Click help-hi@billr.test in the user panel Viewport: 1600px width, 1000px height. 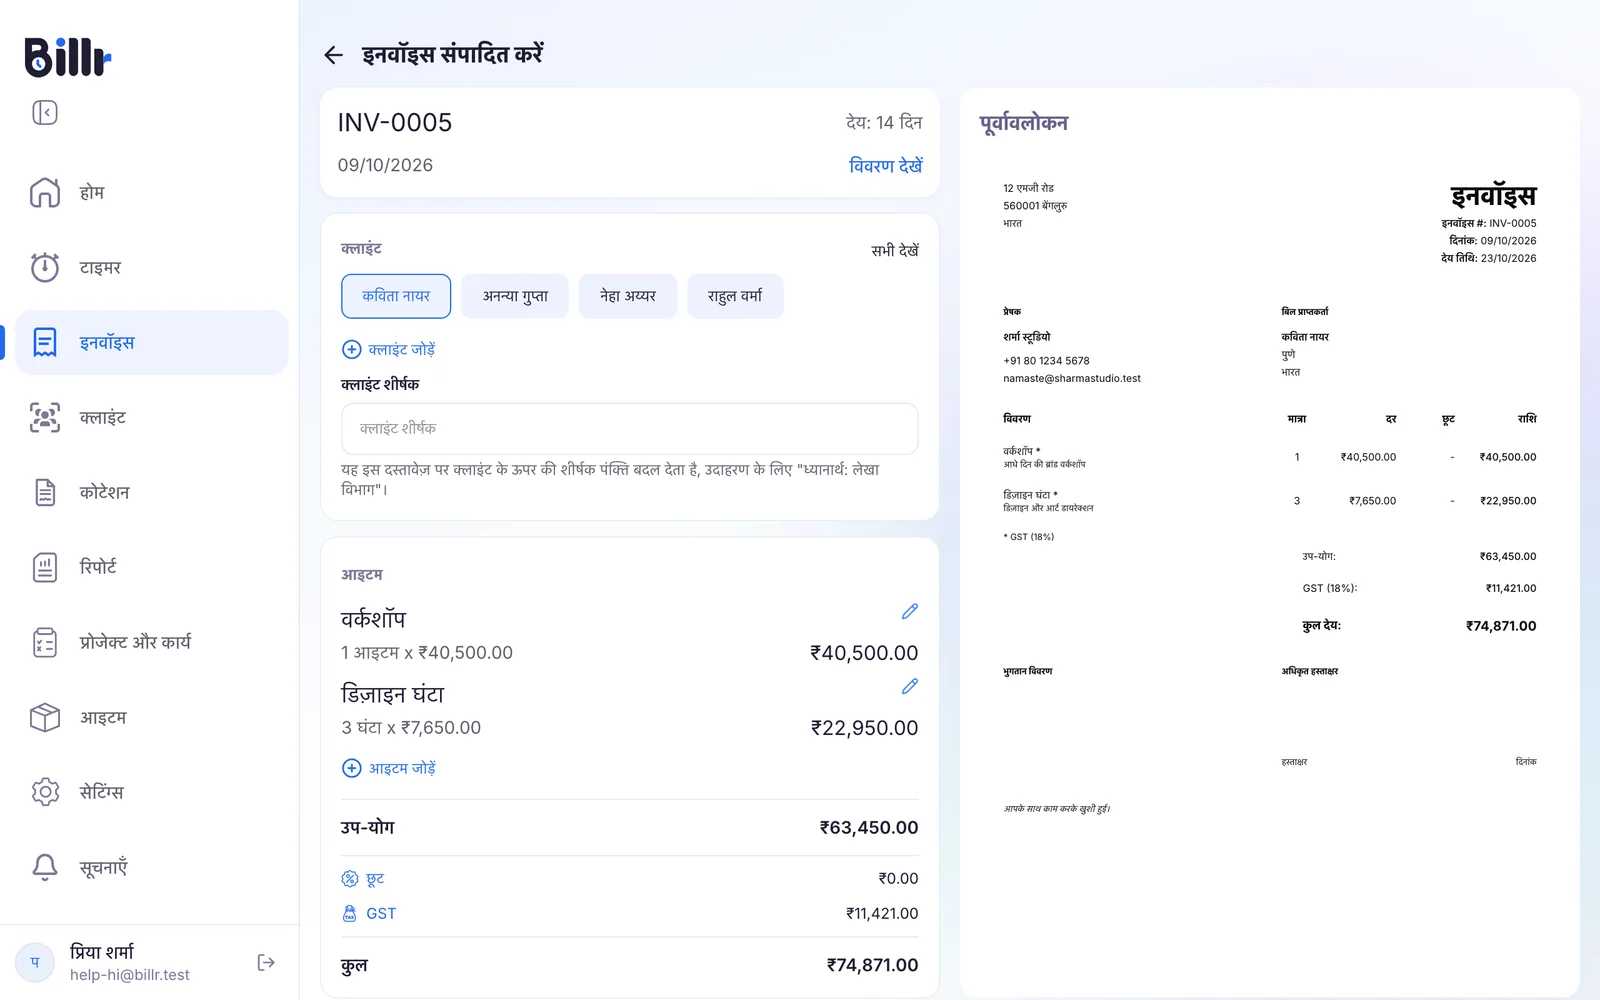click(x=130, y=975)
